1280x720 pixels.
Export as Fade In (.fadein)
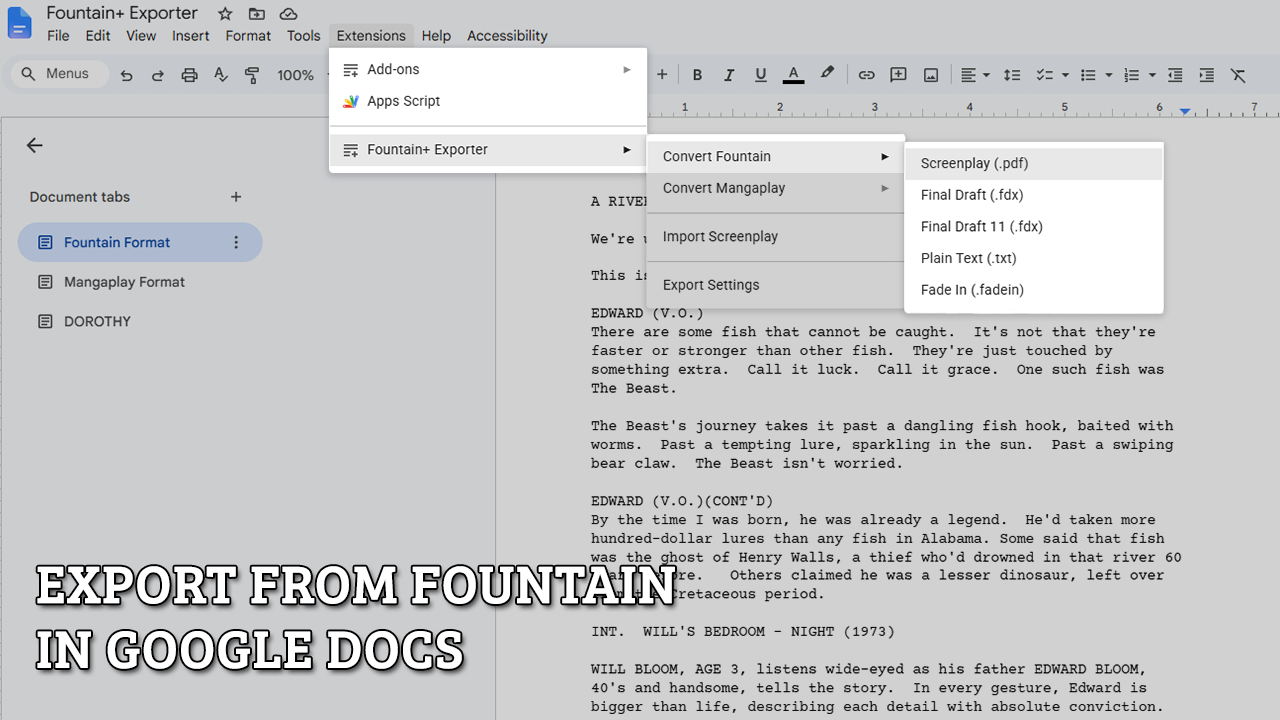(1034, 290)
